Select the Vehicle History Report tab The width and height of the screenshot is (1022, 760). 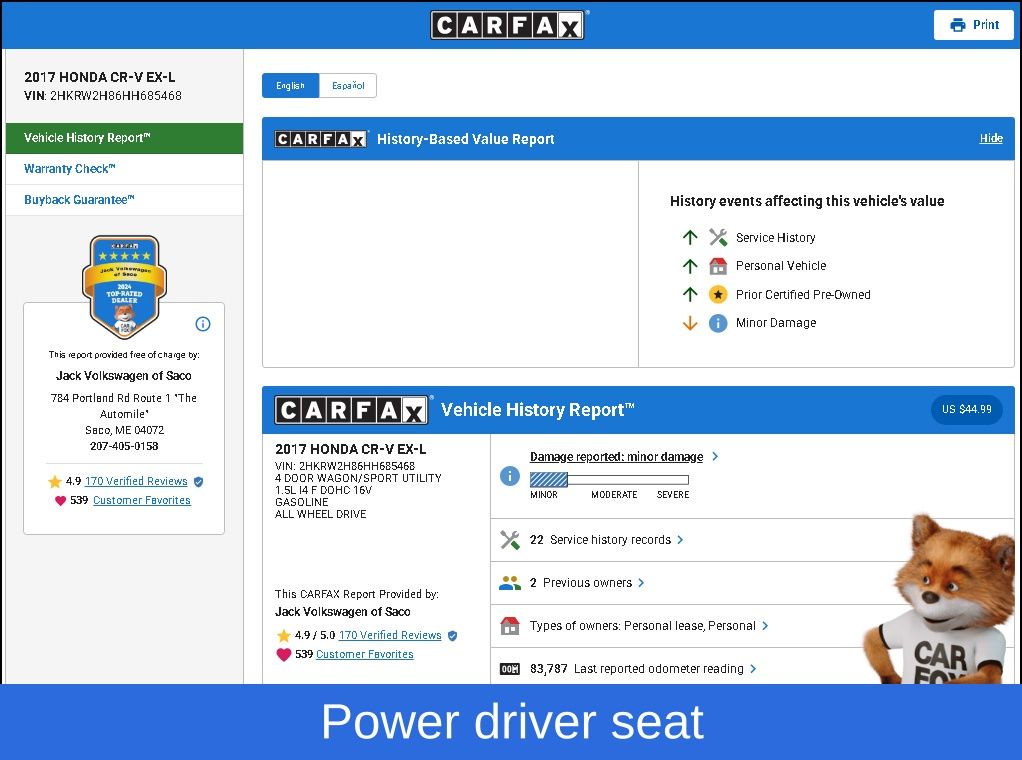coord(124,138)
